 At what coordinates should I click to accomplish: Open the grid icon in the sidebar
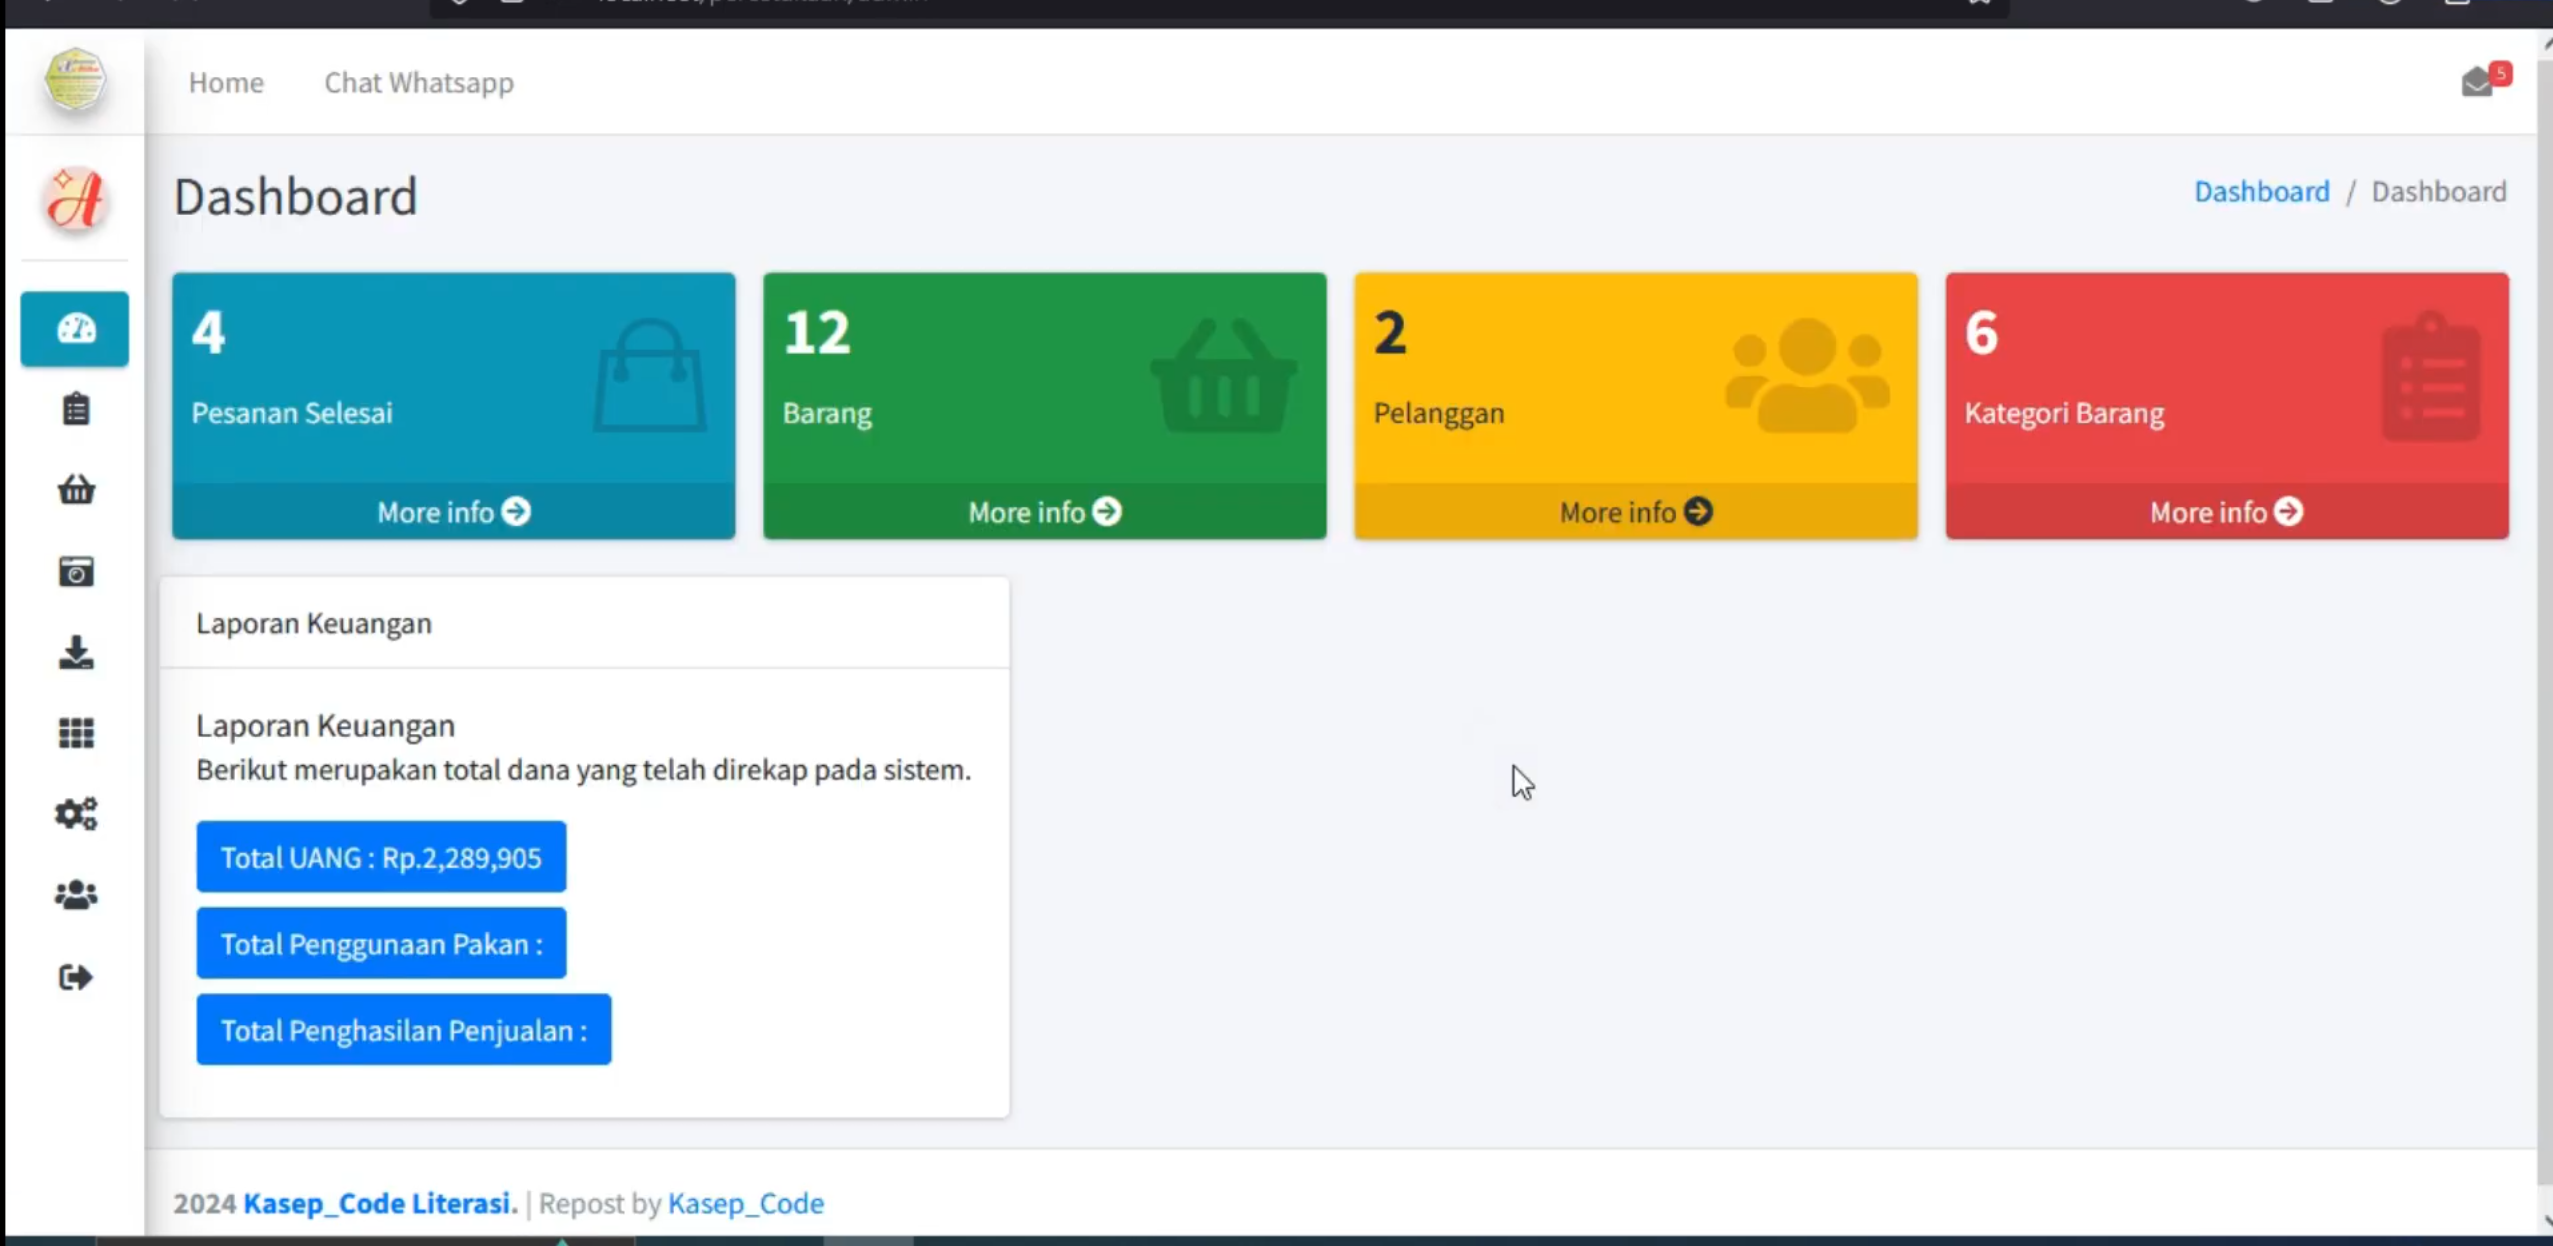(76, 733)
